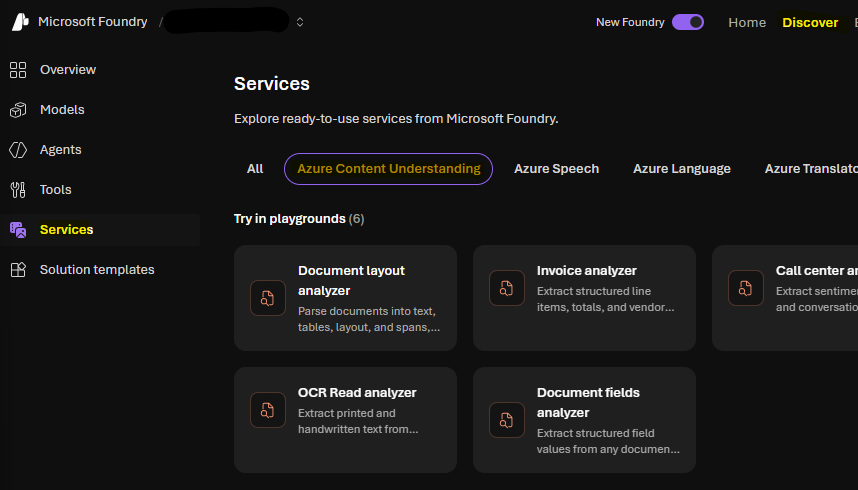Go to the Home tab

[747, 22]
